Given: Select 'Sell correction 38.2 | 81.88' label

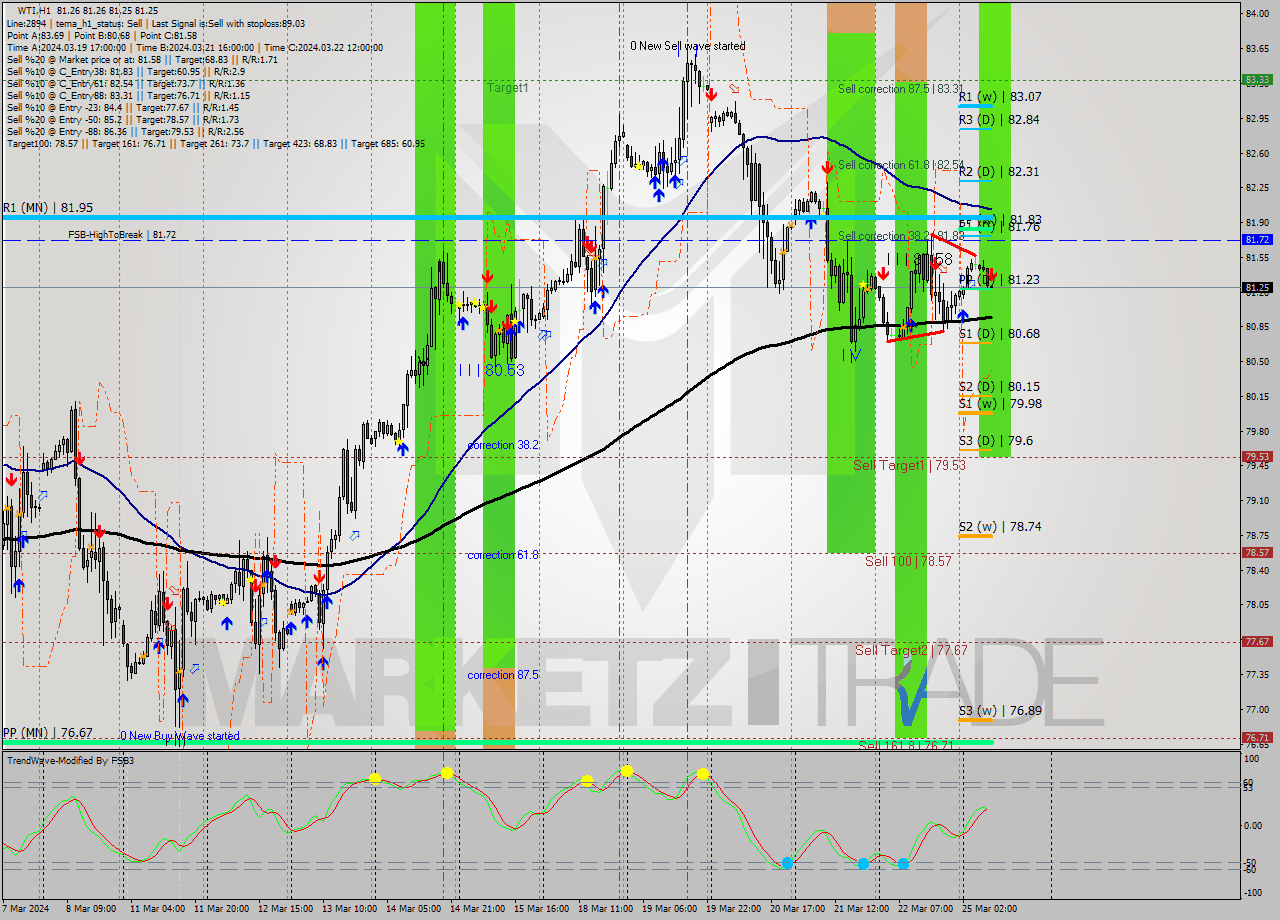Looking at the screenshot, I should (x=901, y=236).
